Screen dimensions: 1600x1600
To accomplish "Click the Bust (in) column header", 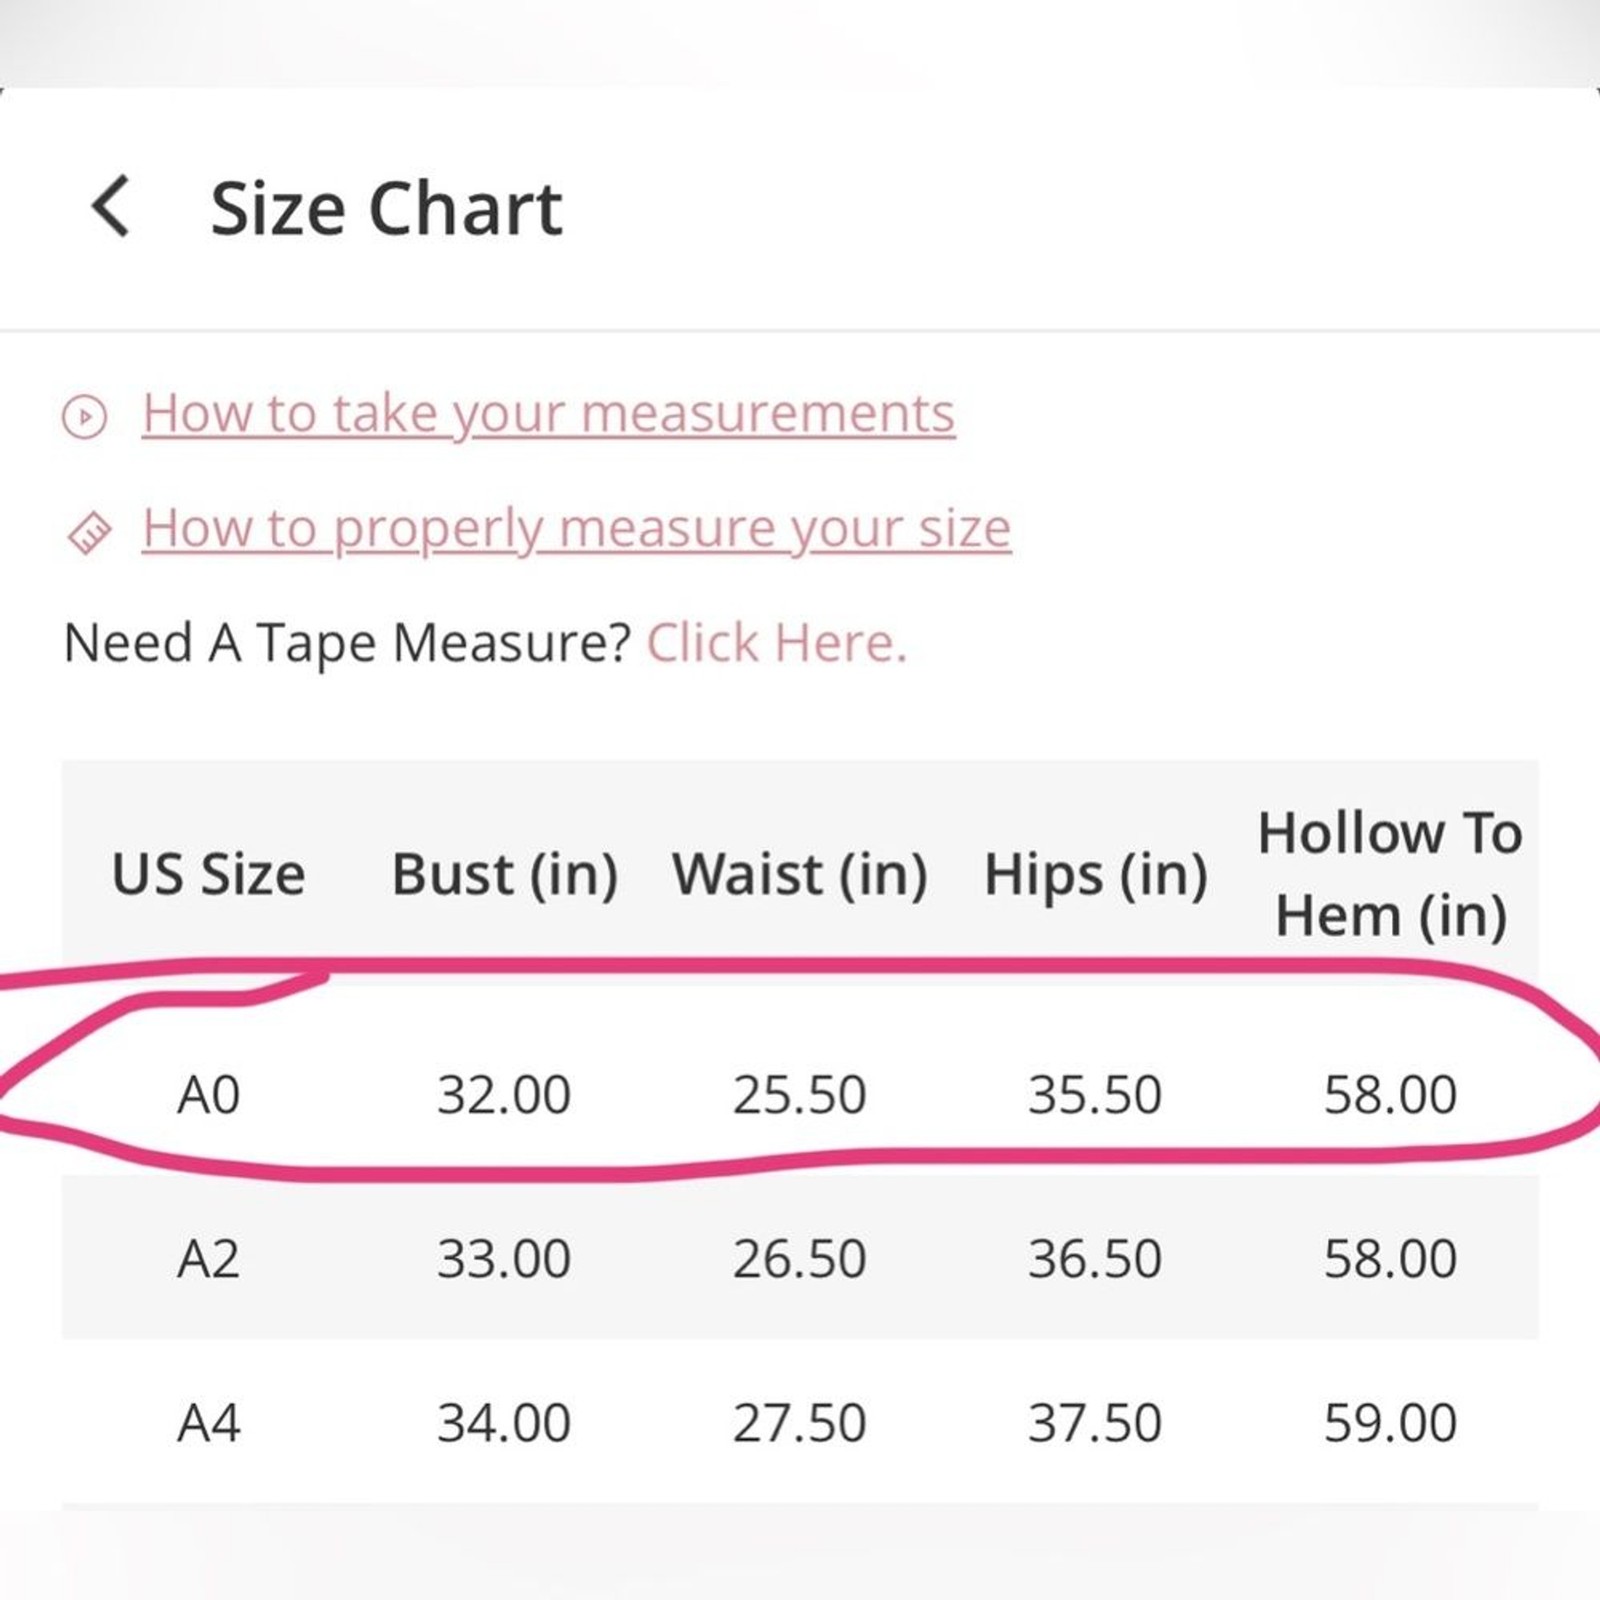I will (504, 874).
